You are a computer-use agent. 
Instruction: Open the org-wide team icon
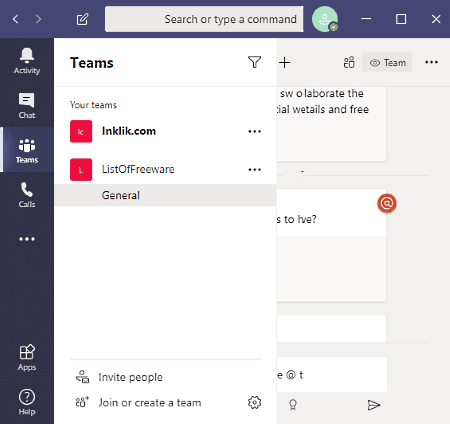[x=349, y=62]
